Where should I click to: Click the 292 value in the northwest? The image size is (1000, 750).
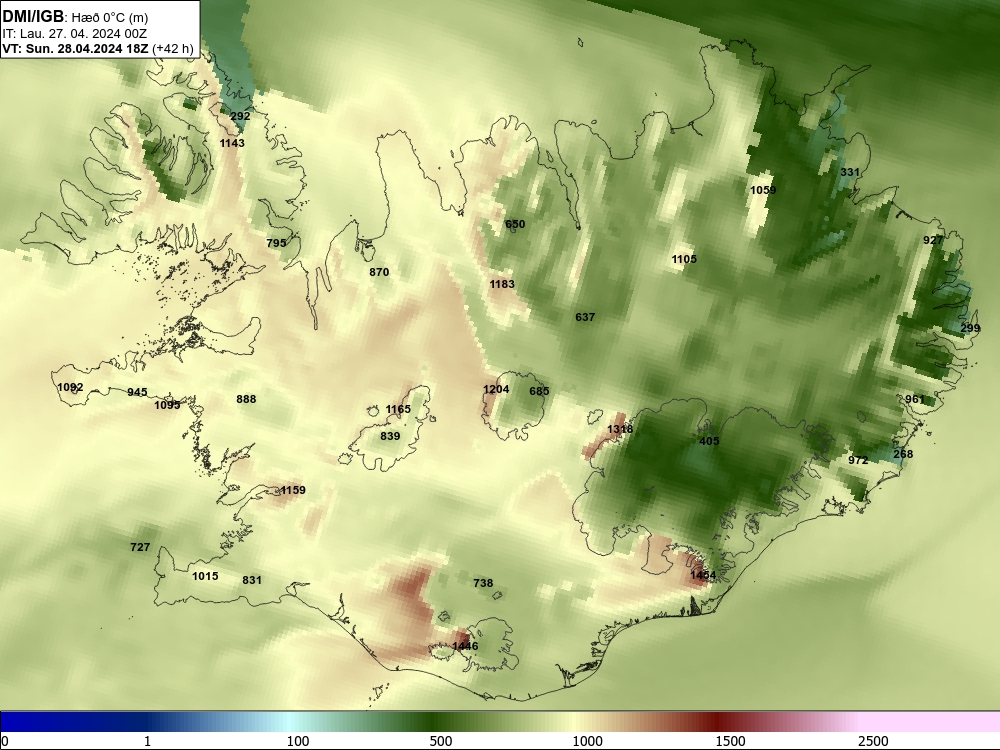(240, 116)
